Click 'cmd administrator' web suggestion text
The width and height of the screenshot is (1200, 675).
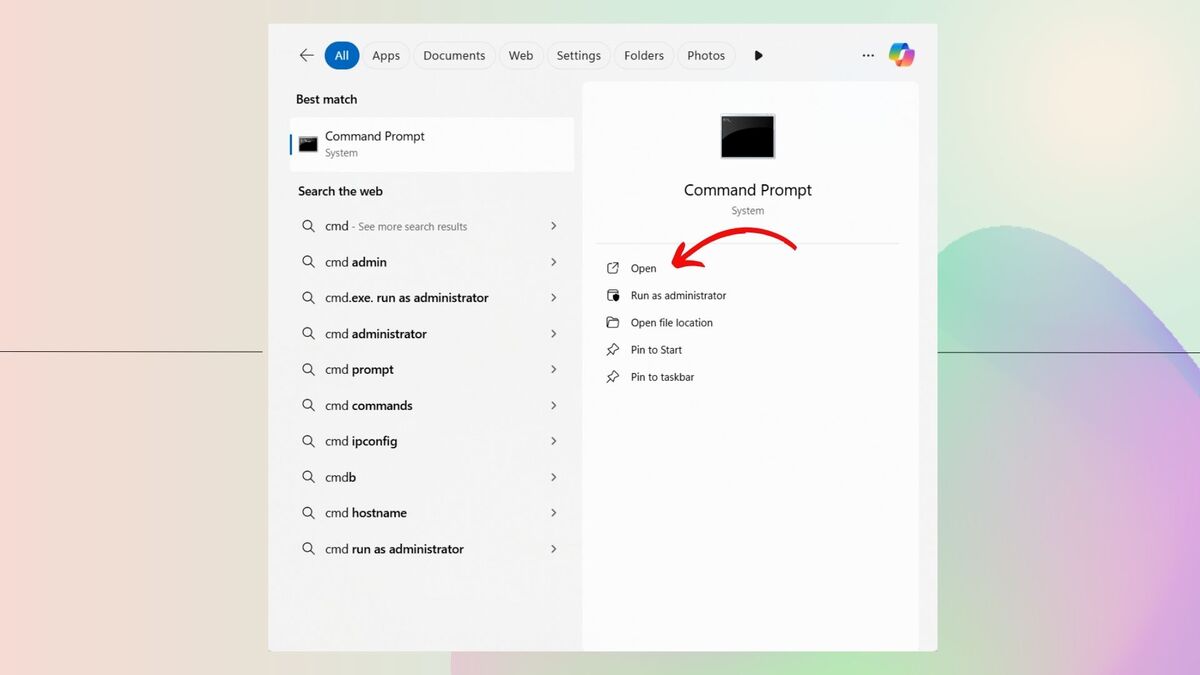(376, 334)
